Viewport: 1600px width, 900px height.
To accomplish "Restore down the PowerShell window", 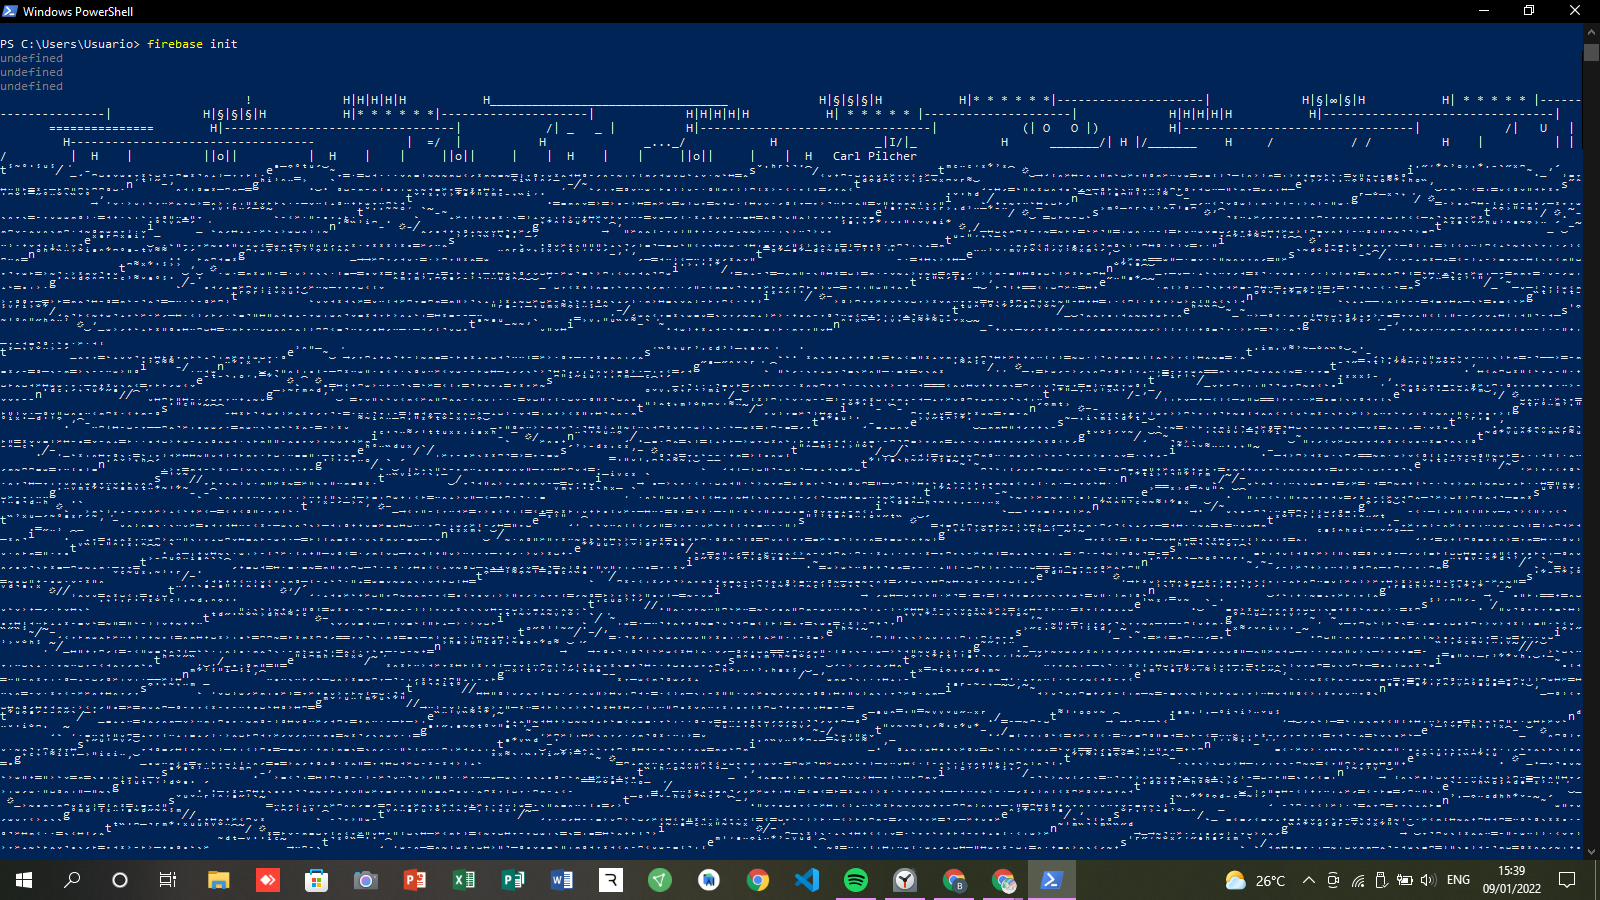I will click(x=1529, y=11).
